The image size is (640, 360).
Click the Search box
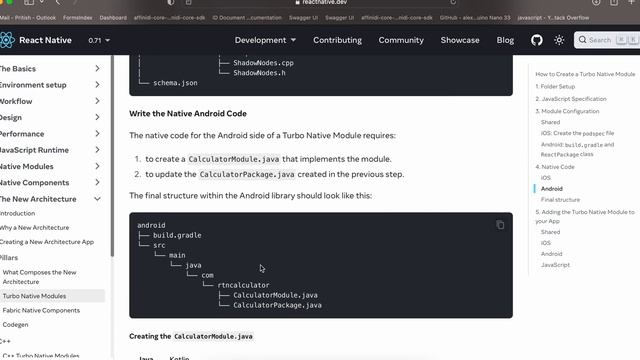(607, 40)
